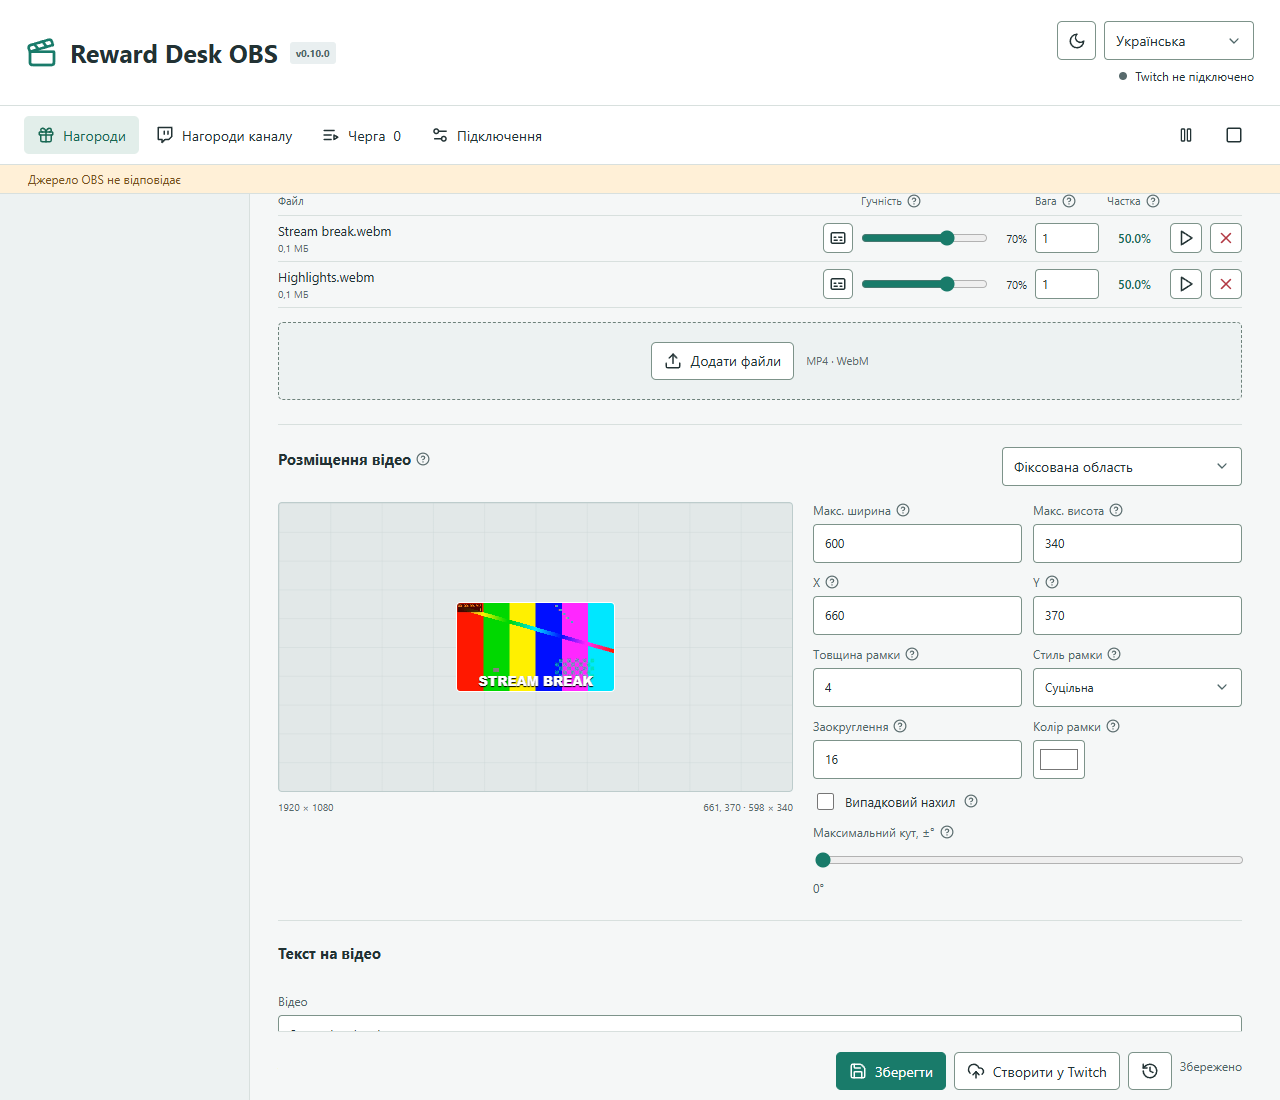The image size is (1280, 1100).
Task: Click the Зберегти button
Action: coord(891,1071)
